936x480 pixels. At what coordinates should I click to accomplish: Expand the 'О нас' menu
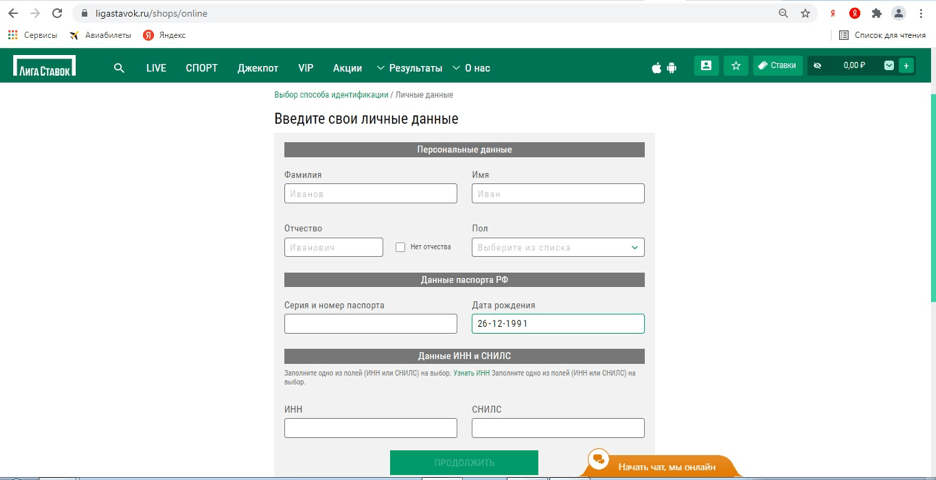[x=472, y=68]
